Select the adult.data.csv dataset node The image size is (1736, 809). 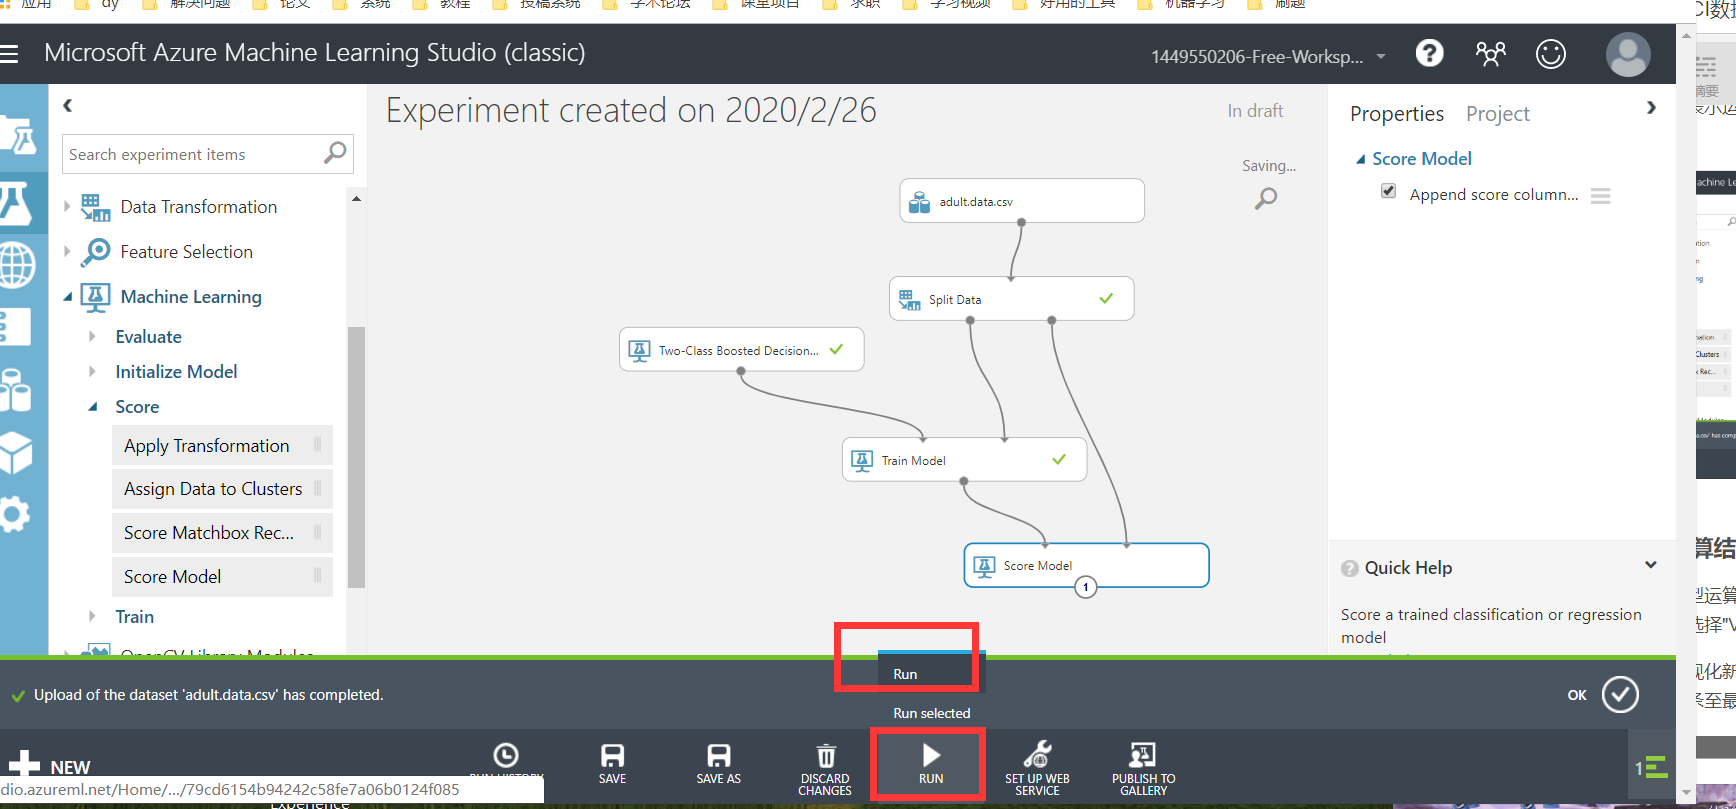tap(1022, 201)
